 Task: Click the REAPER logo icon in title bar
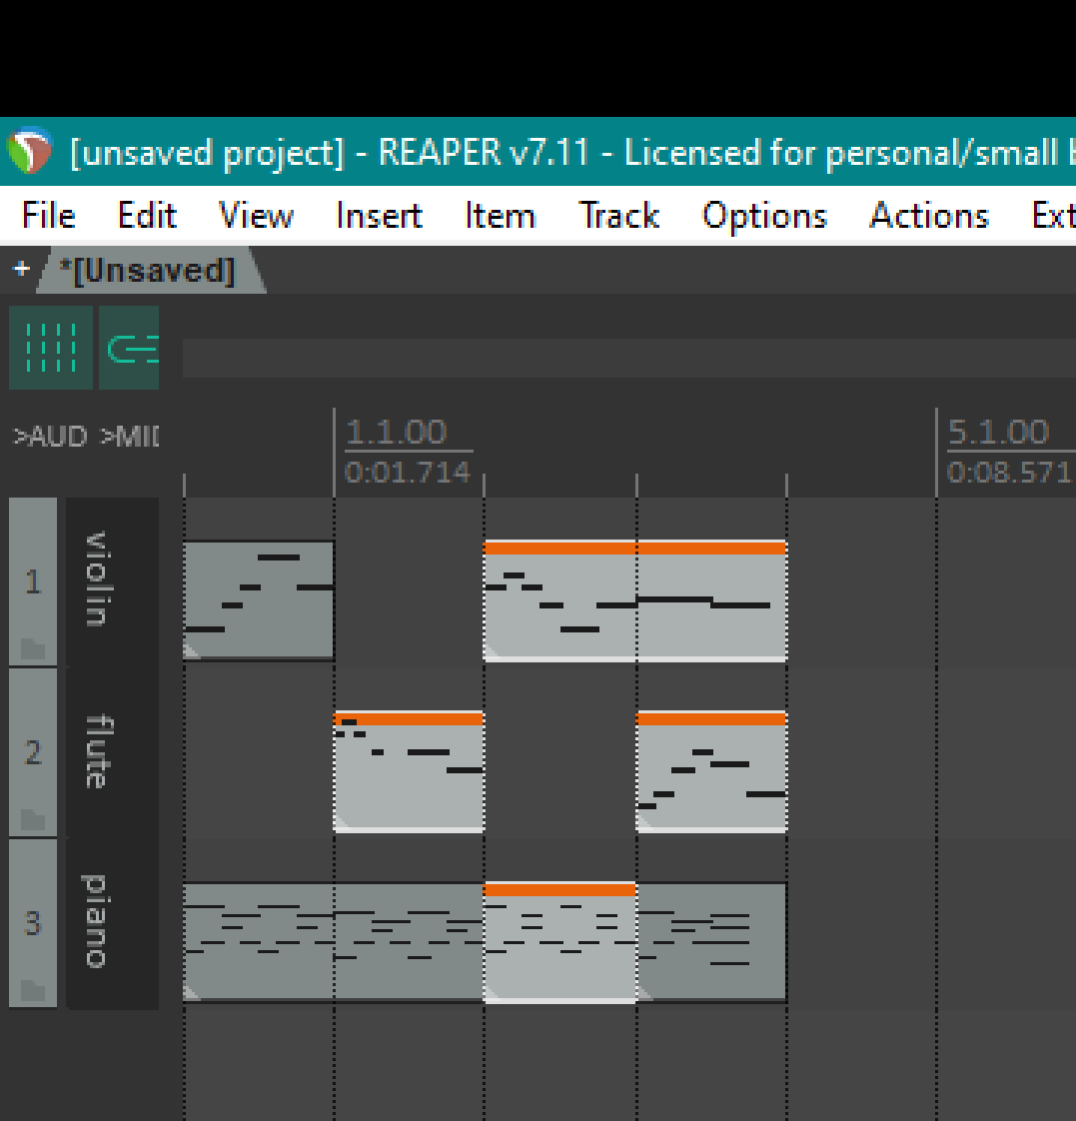coord(29,152)
